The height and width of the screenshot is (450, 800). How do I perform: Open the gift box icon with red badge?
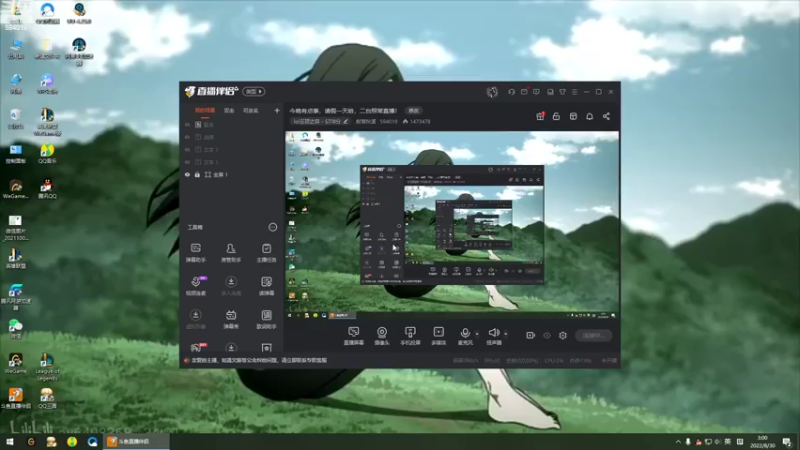(540, 116)
